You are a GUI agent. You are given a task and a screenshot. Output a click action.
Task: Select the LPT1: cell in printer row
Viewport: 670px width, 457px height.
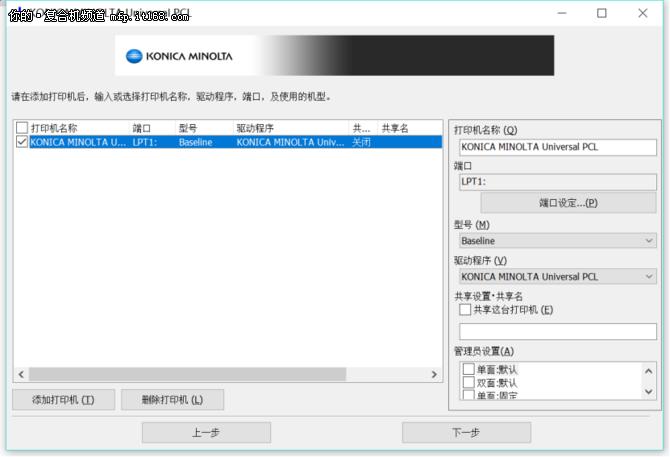click(x=144, y=142)
